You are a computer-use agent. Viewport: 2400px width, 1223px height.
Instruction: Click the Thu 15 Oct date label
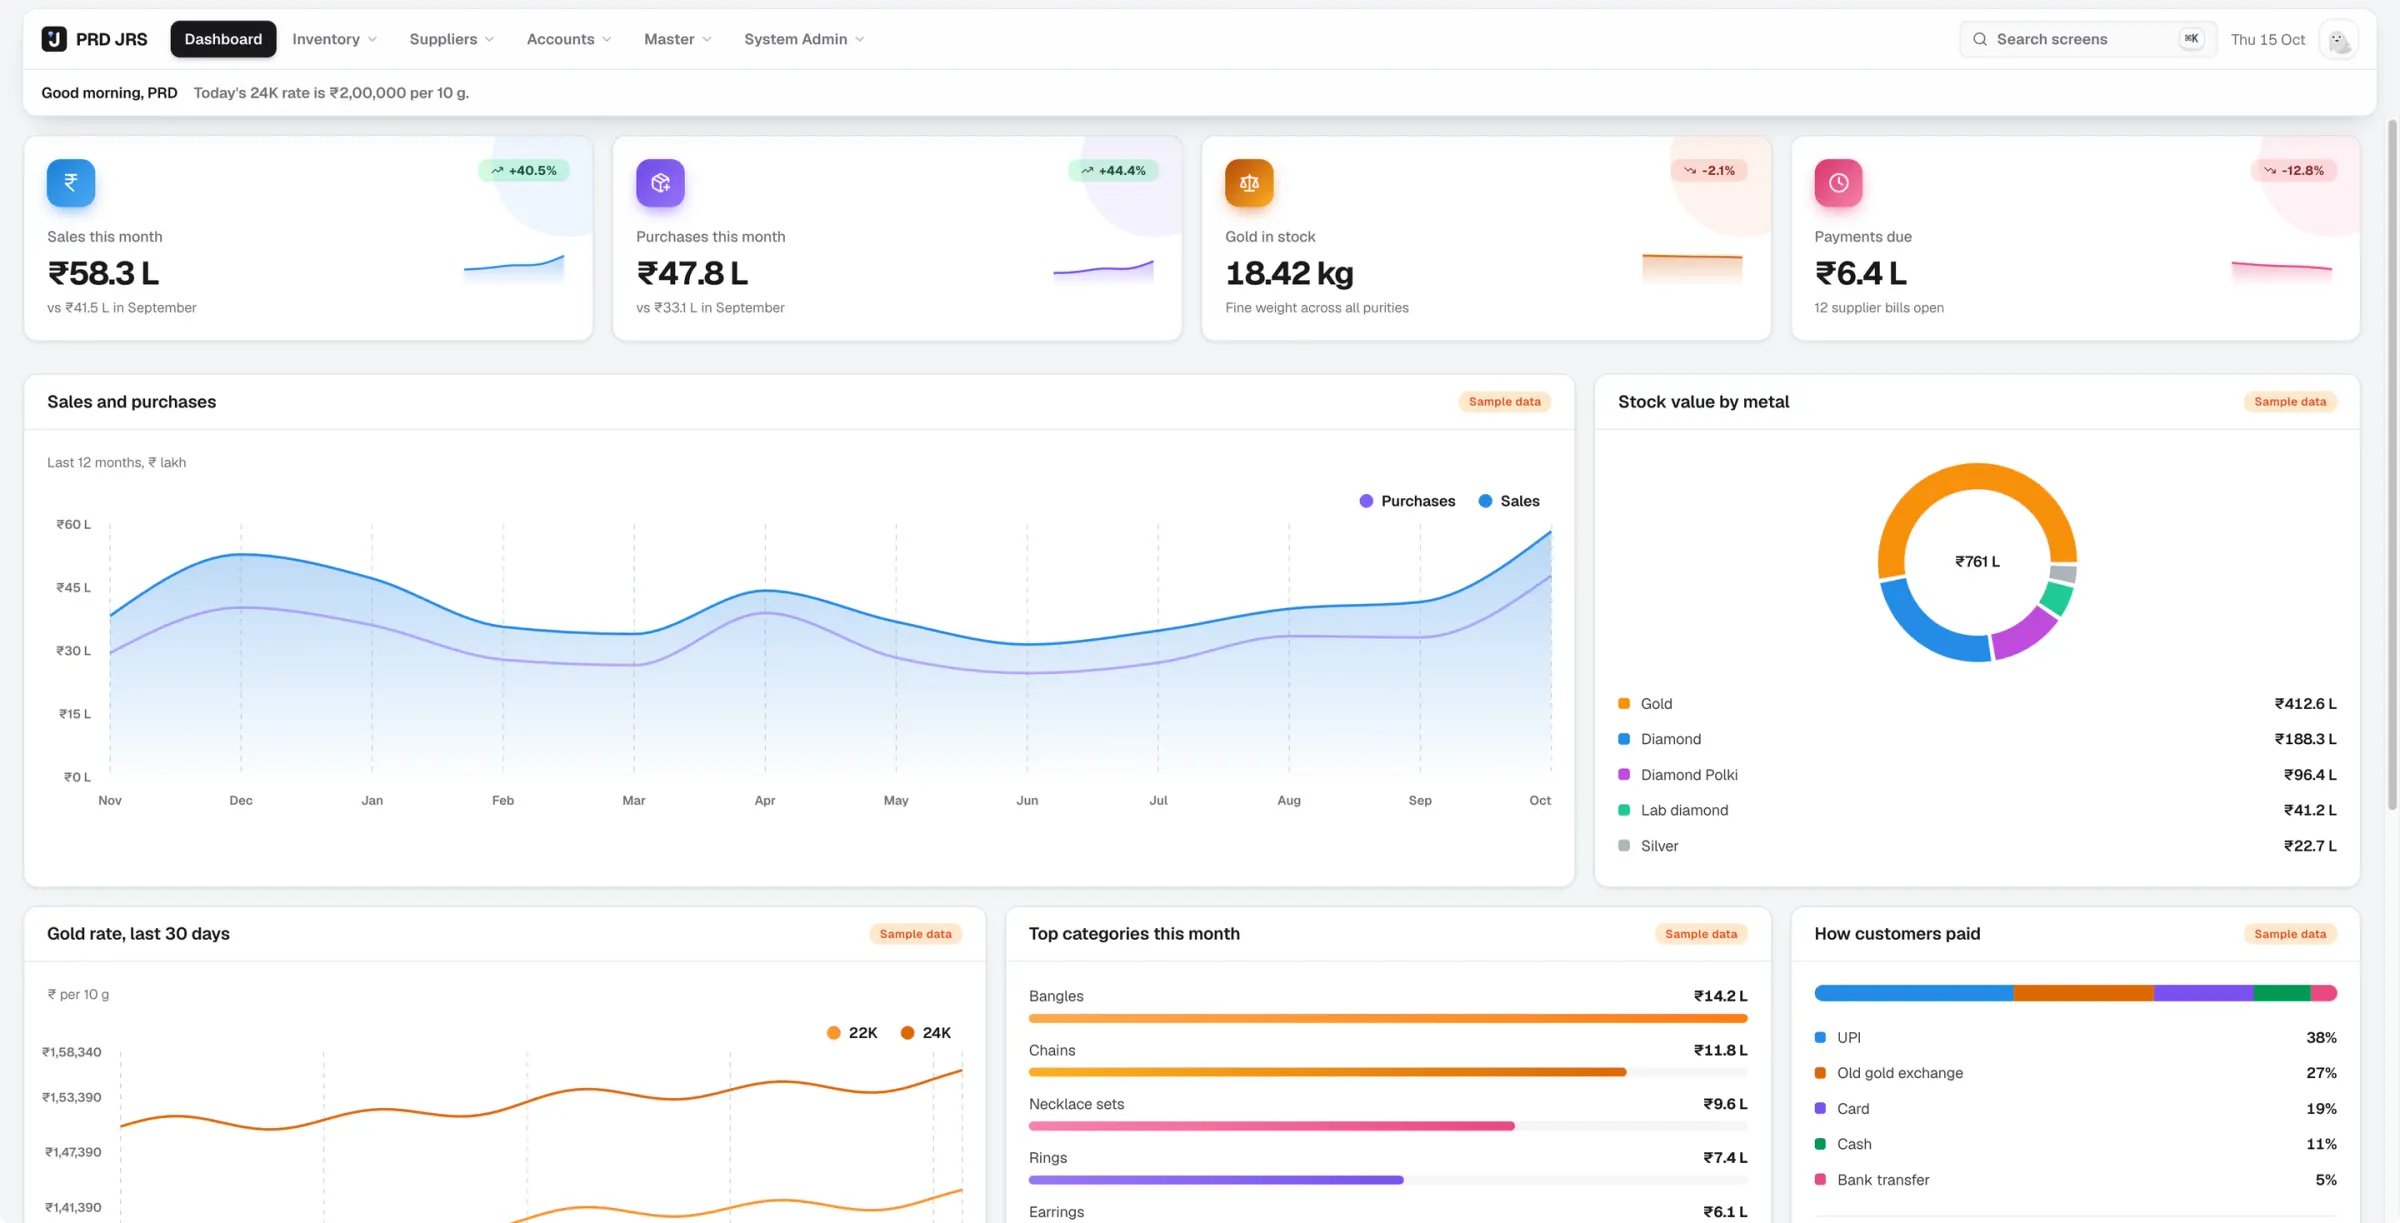tap(2267, 40)
